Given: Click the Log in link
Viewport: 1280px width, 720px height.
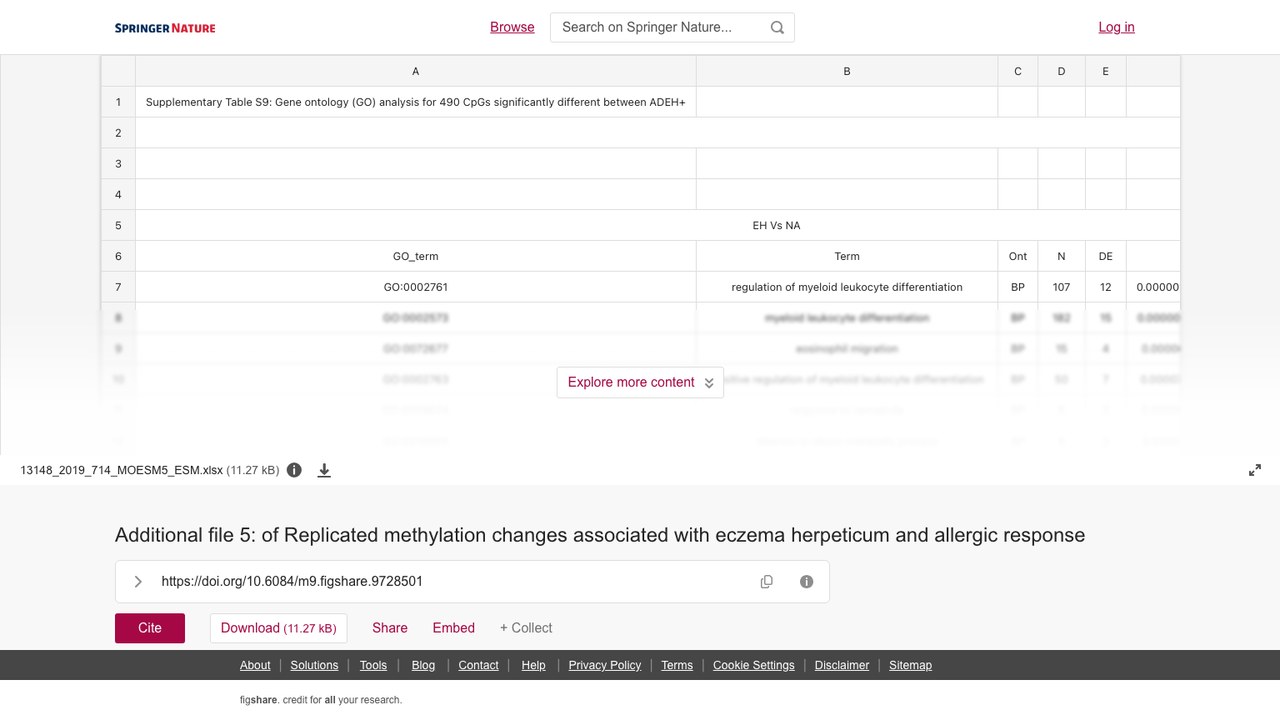Looking at the screenshot, I should click(x=1116, y=27).
